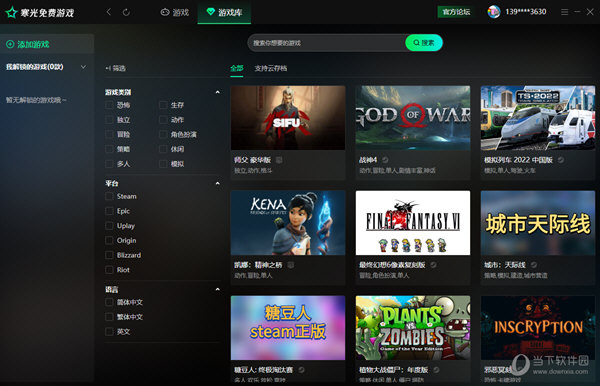Click the small icon next to 最终幻想6像素复刻版

pos(434,265)
